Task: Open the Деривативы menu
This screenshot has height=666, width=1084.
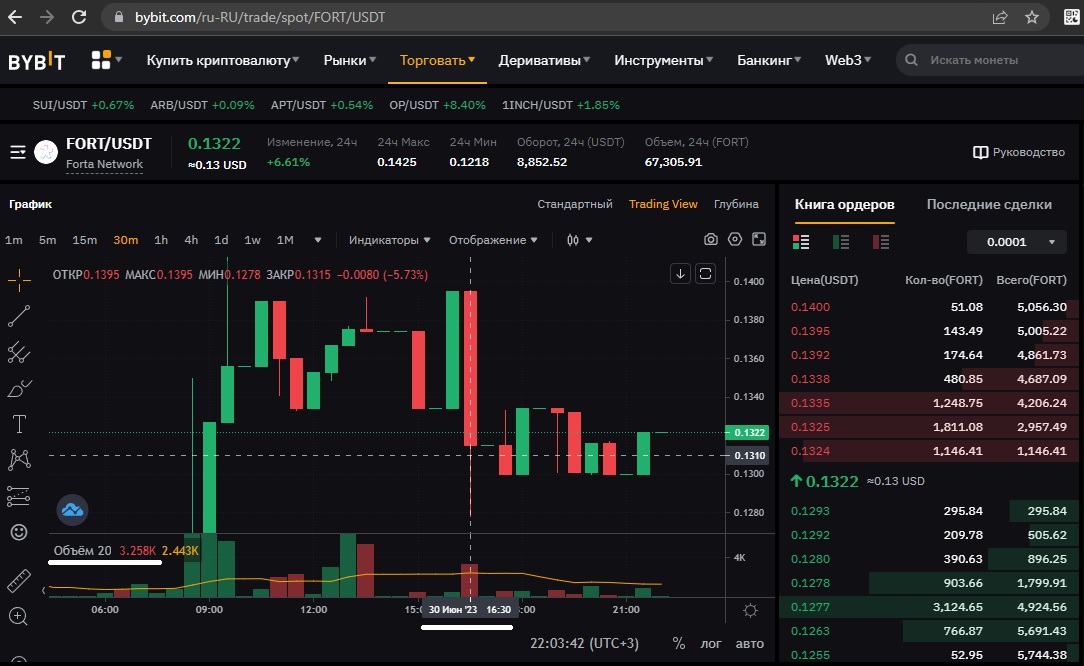Action: tap(545, 60)
